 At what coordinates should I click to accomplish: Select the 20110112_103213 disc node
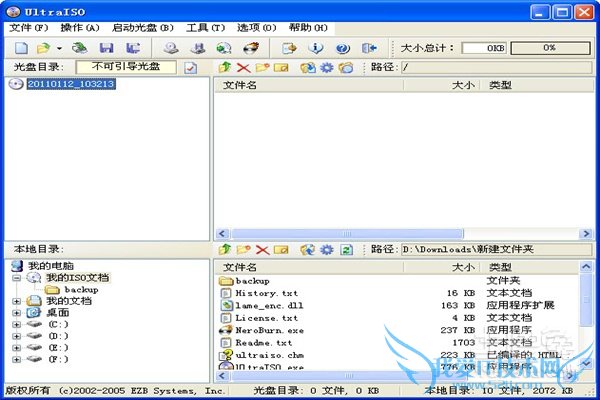pyautogui.click(x=71, y=84)
